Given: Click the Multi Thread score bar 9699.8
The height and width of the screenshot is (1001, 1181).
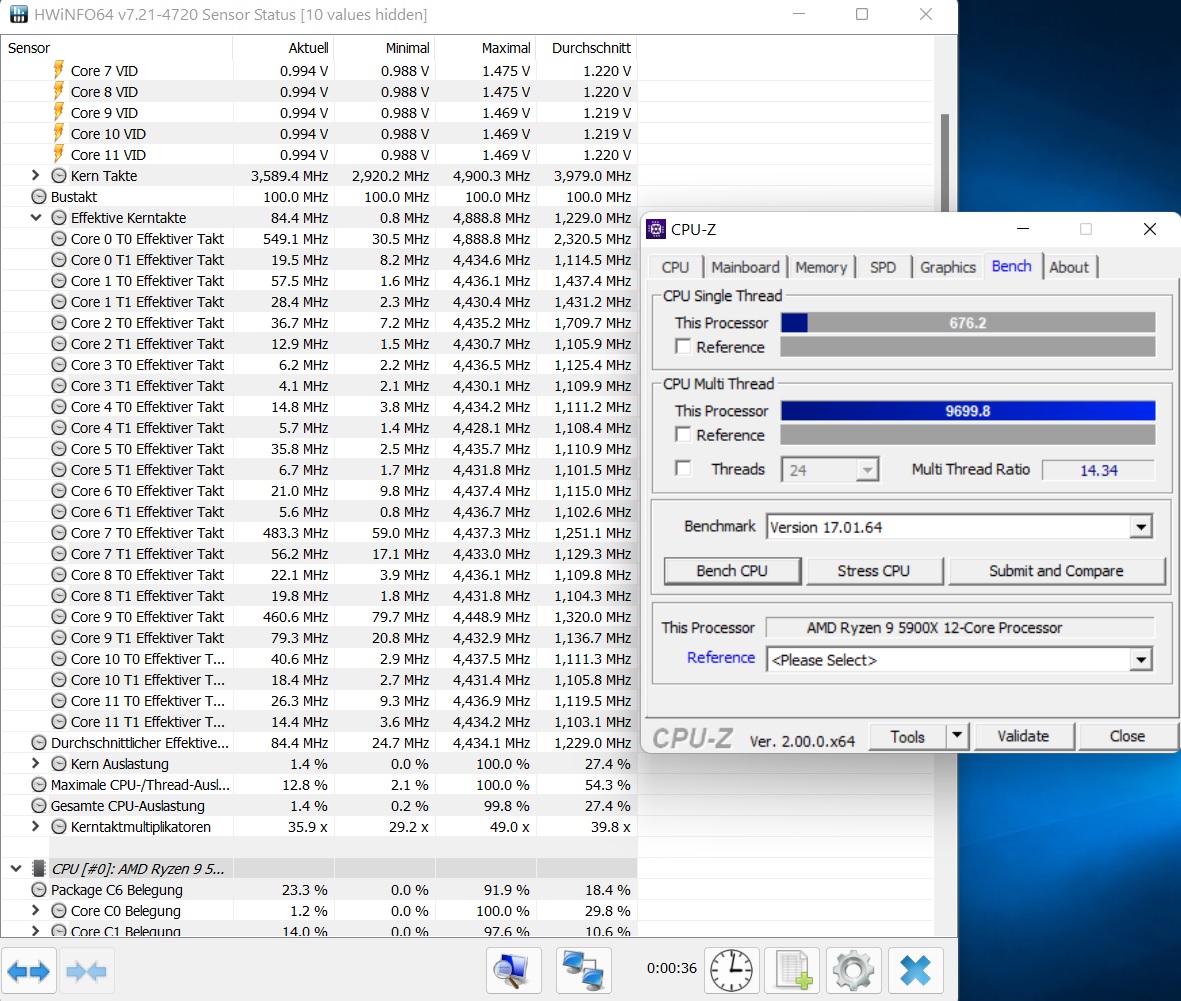Looking at the screenshot, I should [x=968, y=411].
